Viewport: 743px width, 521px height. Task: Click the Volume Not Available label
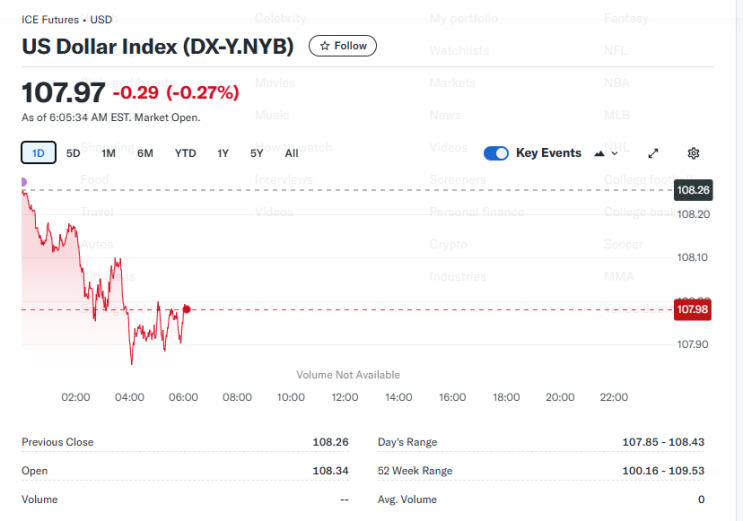point(348,375)
